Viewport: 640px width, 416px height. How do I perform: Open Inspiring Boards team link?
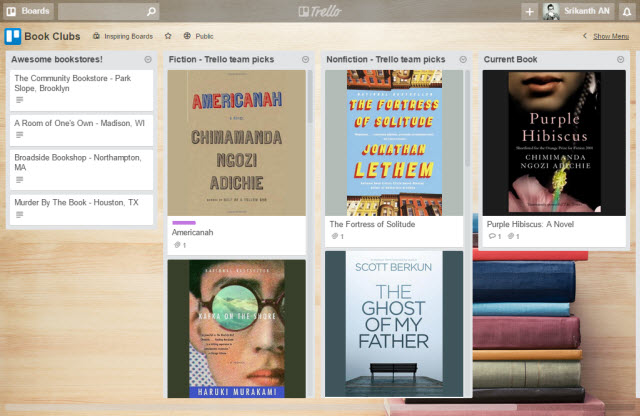pos(123,36)
